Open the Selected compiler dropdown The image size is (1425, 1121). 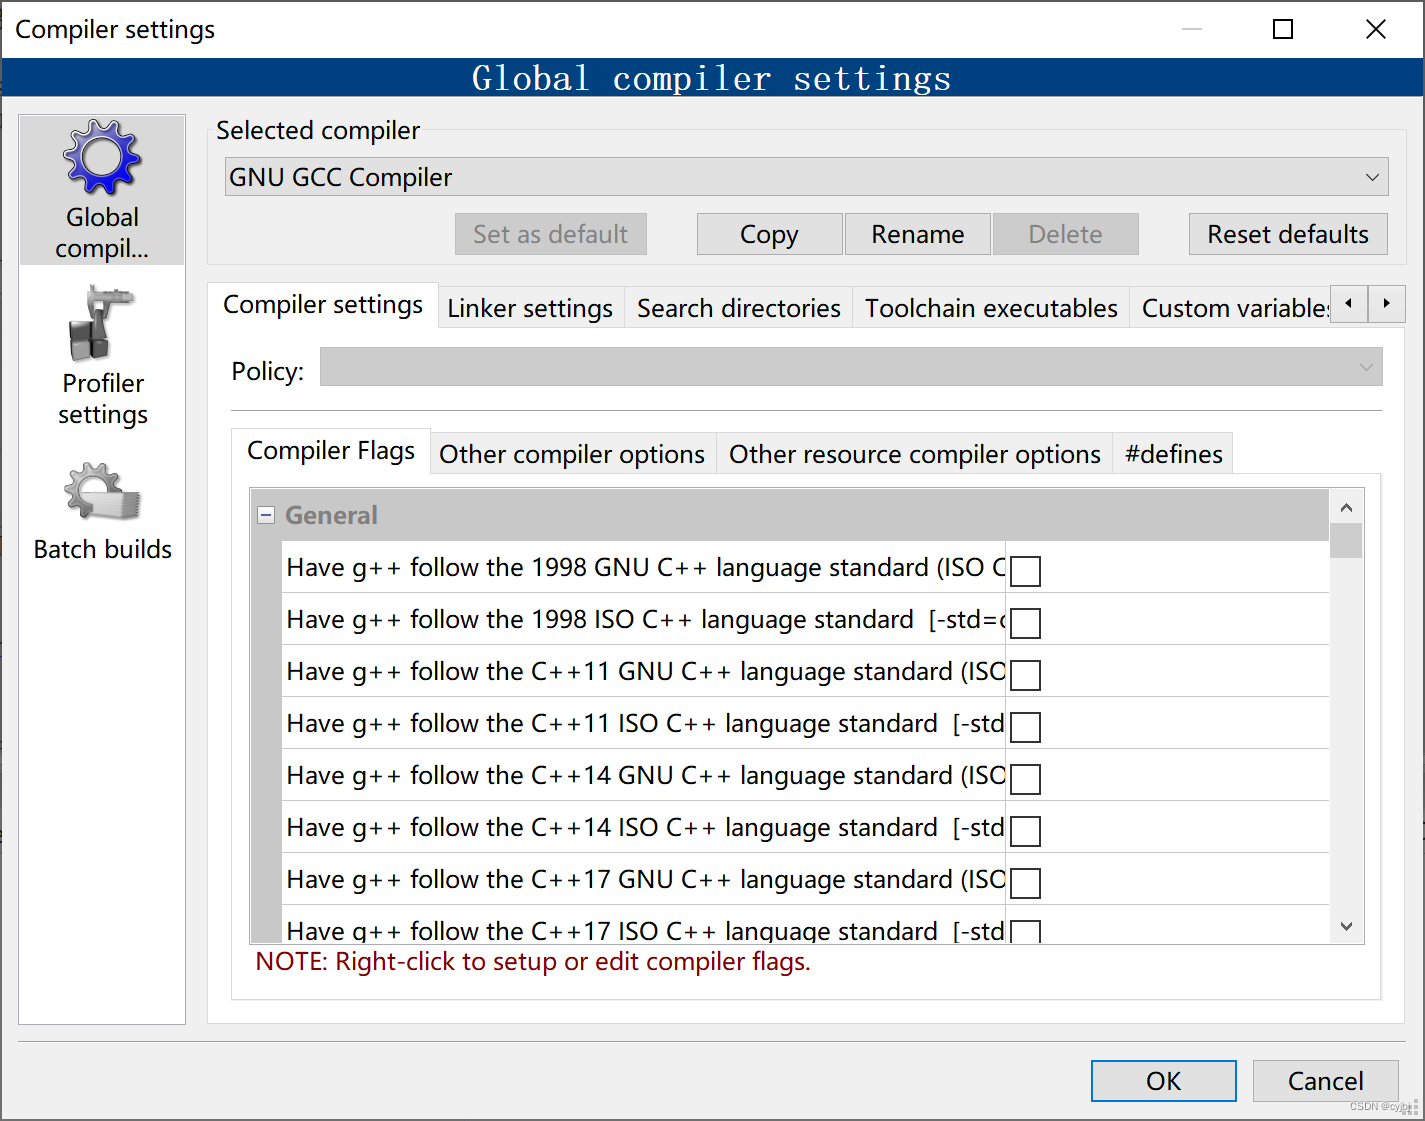[x=806, y=177]
